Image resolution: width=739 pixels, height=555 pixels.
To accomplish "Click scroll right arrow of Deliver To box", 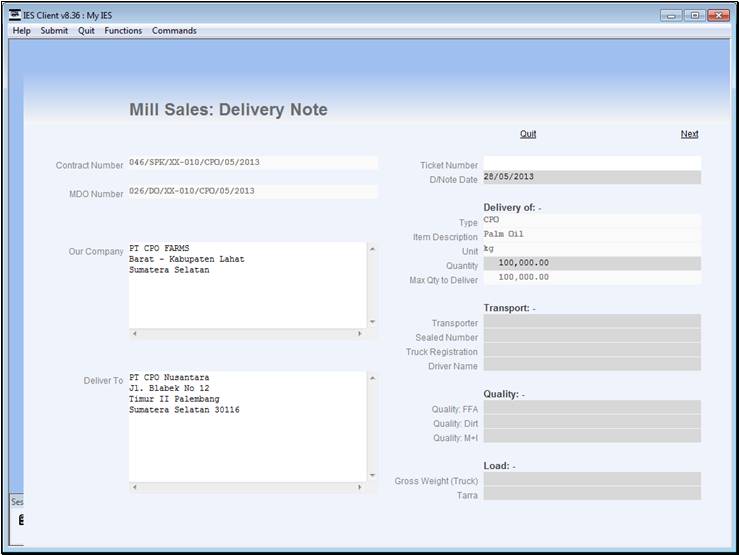I will [360, 487].
